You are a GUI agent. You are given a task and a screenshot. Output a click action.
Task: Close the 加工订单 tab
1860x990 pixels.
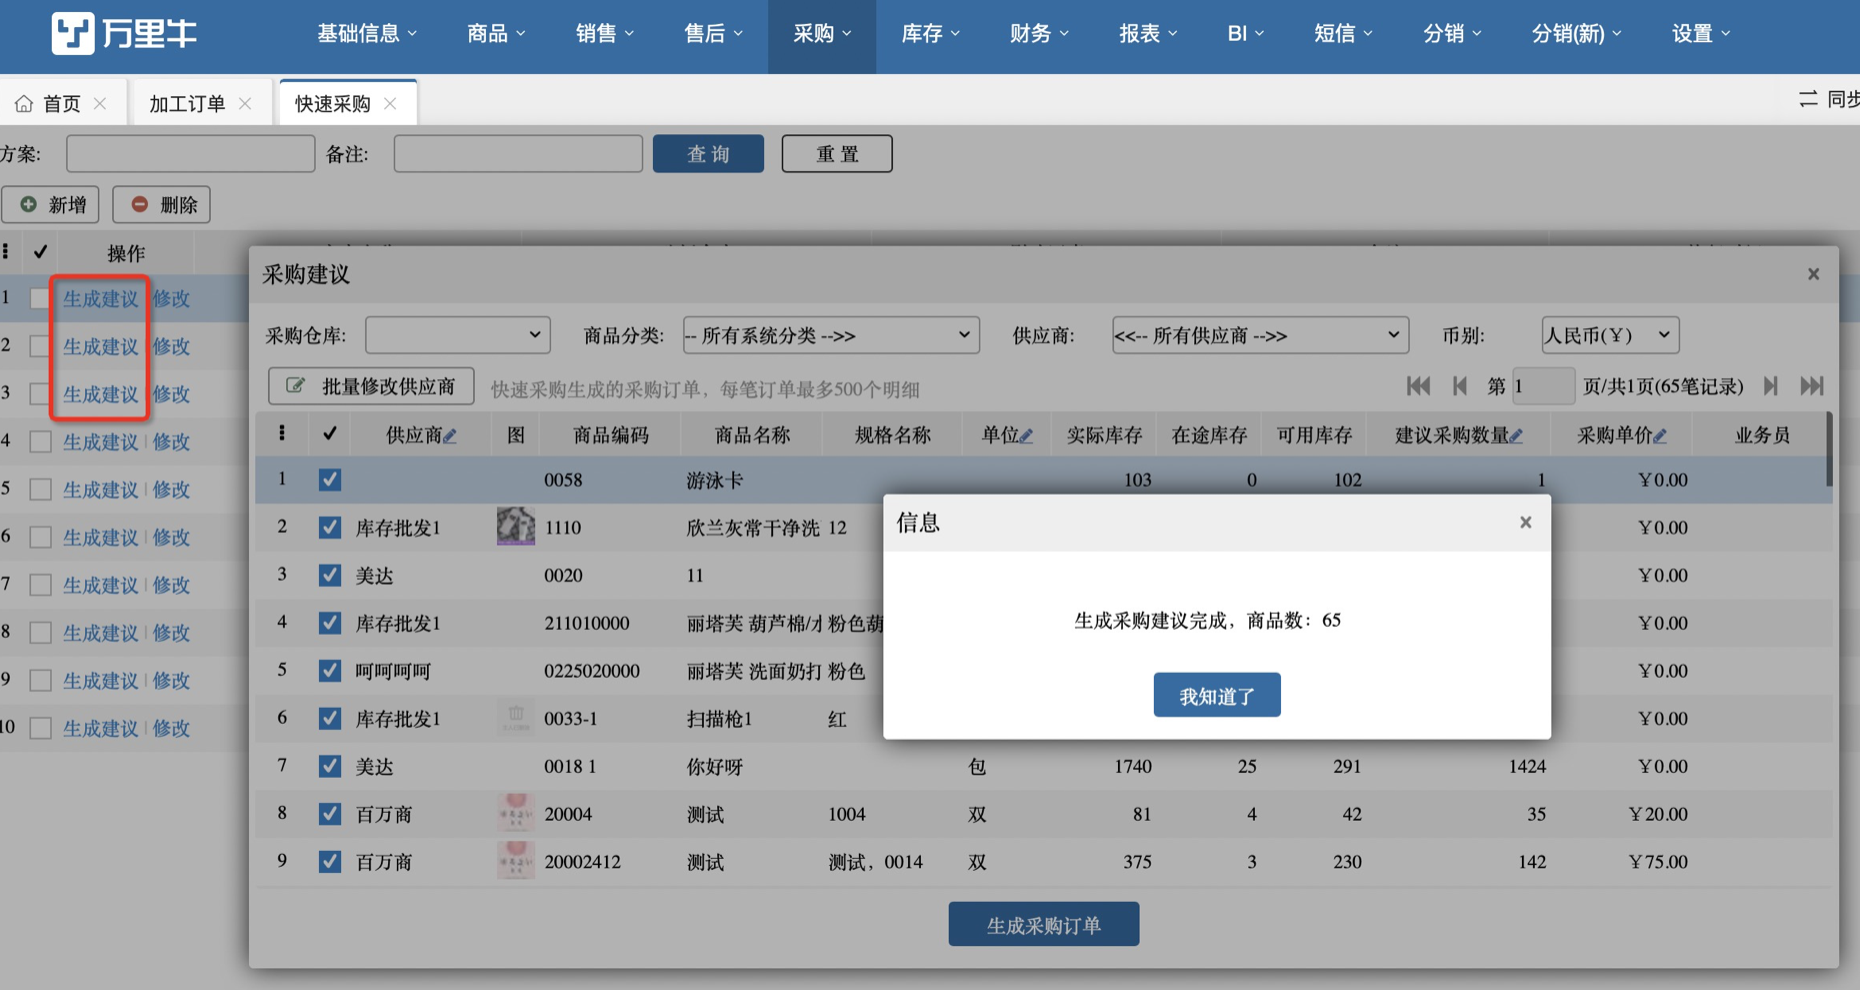coord(245,103)
